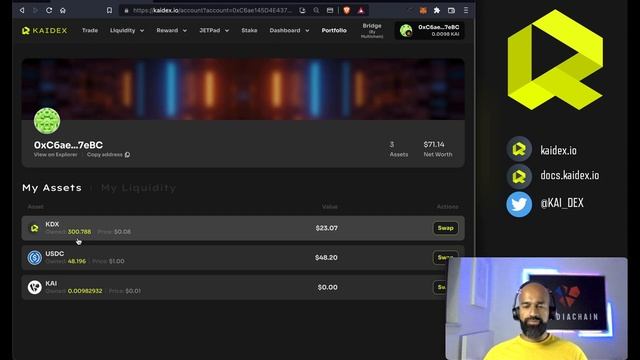Click the browser forward arrow
The width and height of the screenshot is (640, 360).
click(x=36, y=10)
